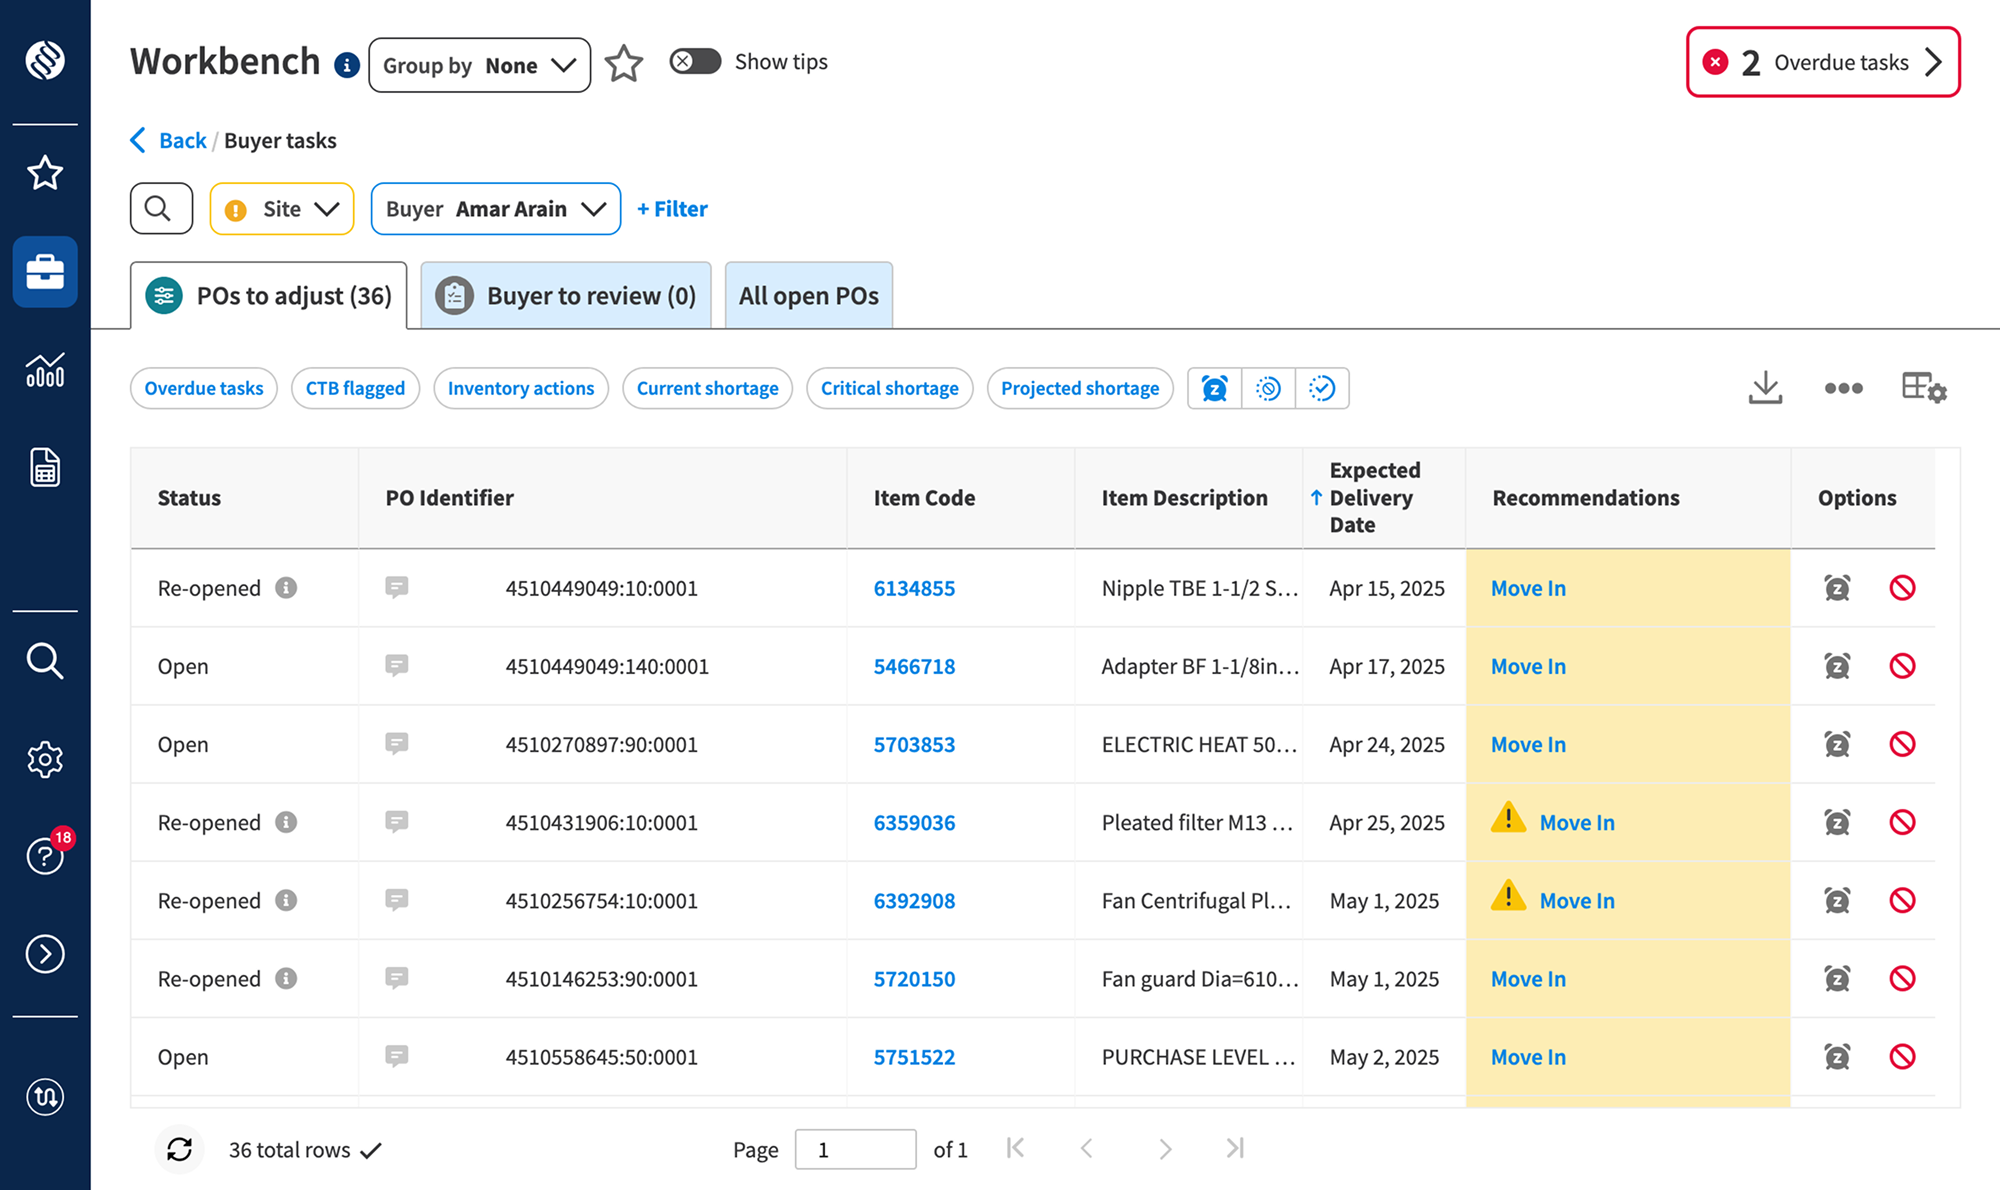The image size is (2000, 1190).
Task: Go to the previous page
Action: 1087,1148
